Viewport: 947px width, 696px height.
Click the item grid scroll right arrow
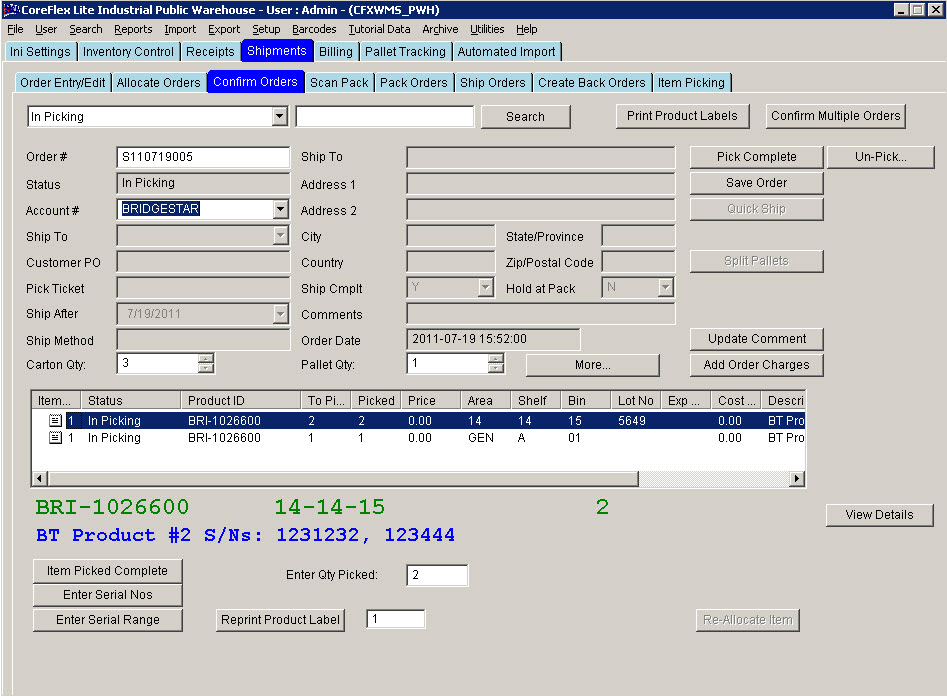(x=797, y=479)
